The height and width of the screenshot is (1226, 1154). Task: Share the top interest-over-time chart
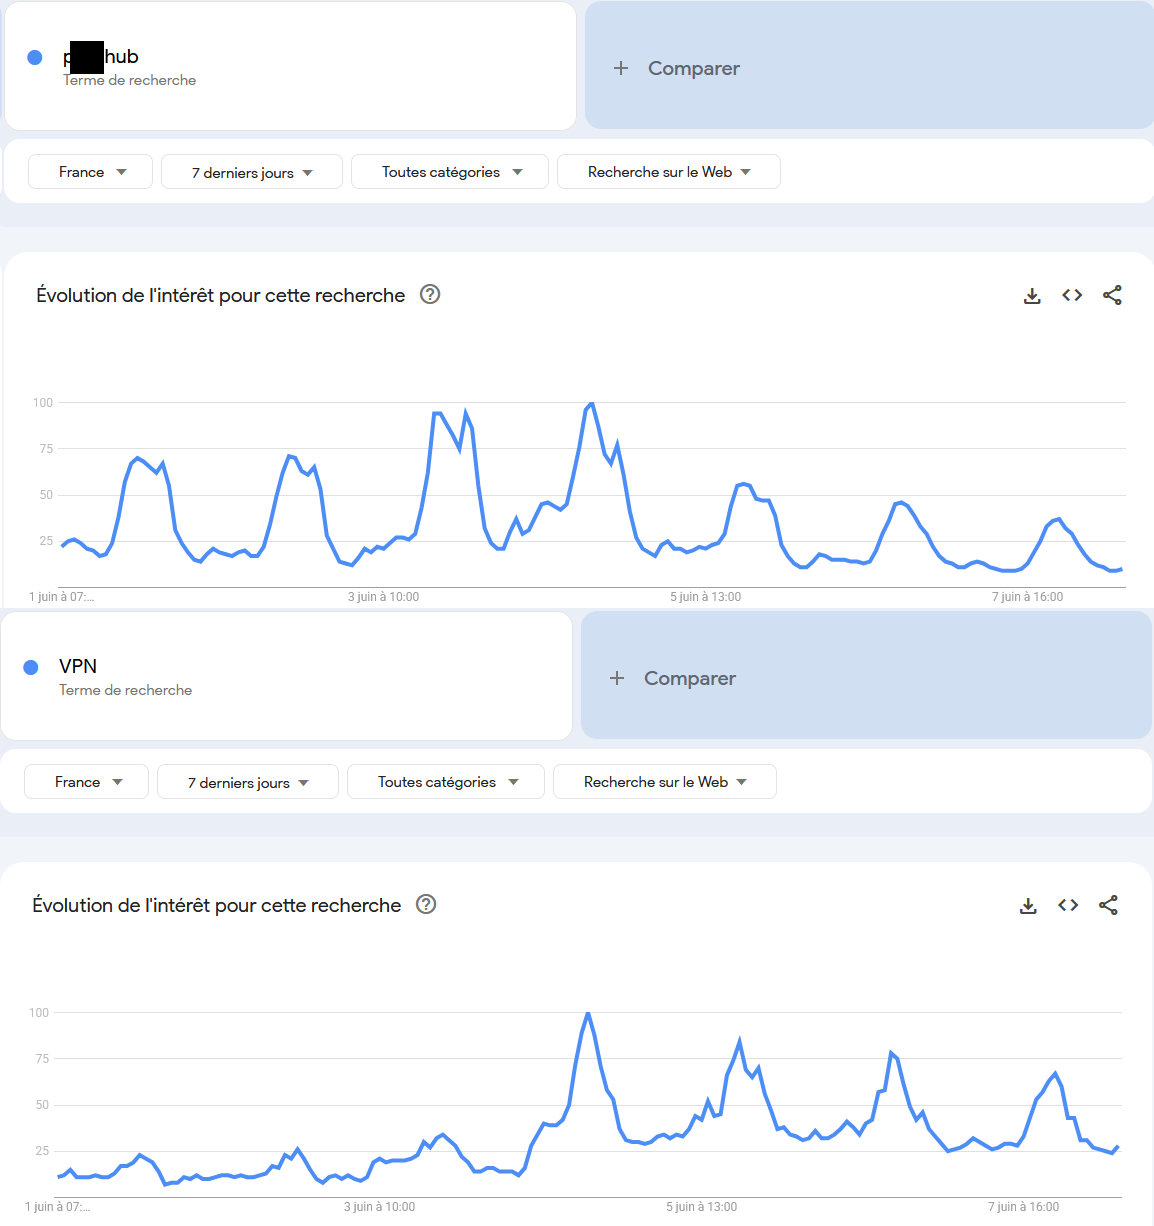point(1112,295)
